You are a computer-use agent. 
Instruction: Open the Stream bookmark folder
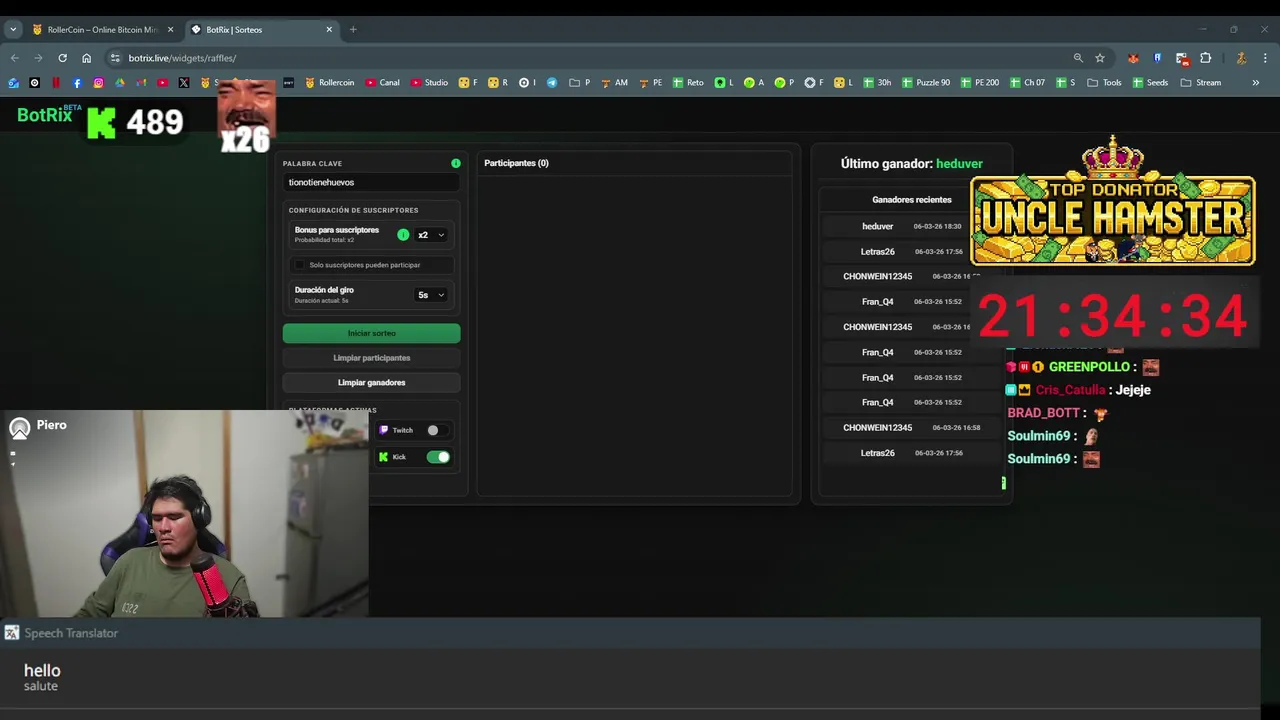(1201, 83)
